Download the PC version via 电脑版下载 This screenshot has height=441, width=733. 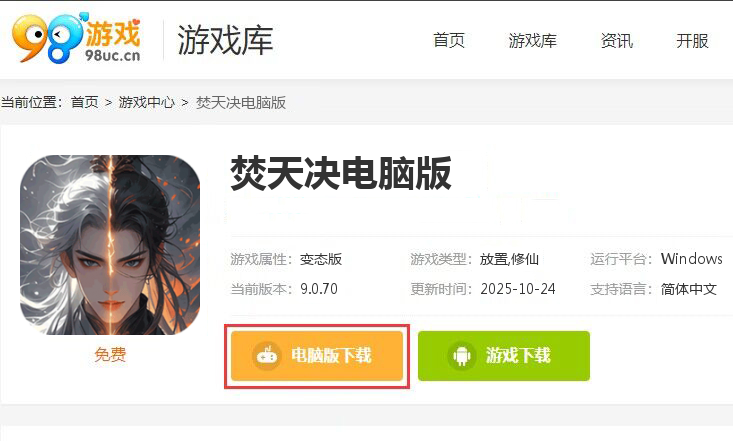[317, 356]
